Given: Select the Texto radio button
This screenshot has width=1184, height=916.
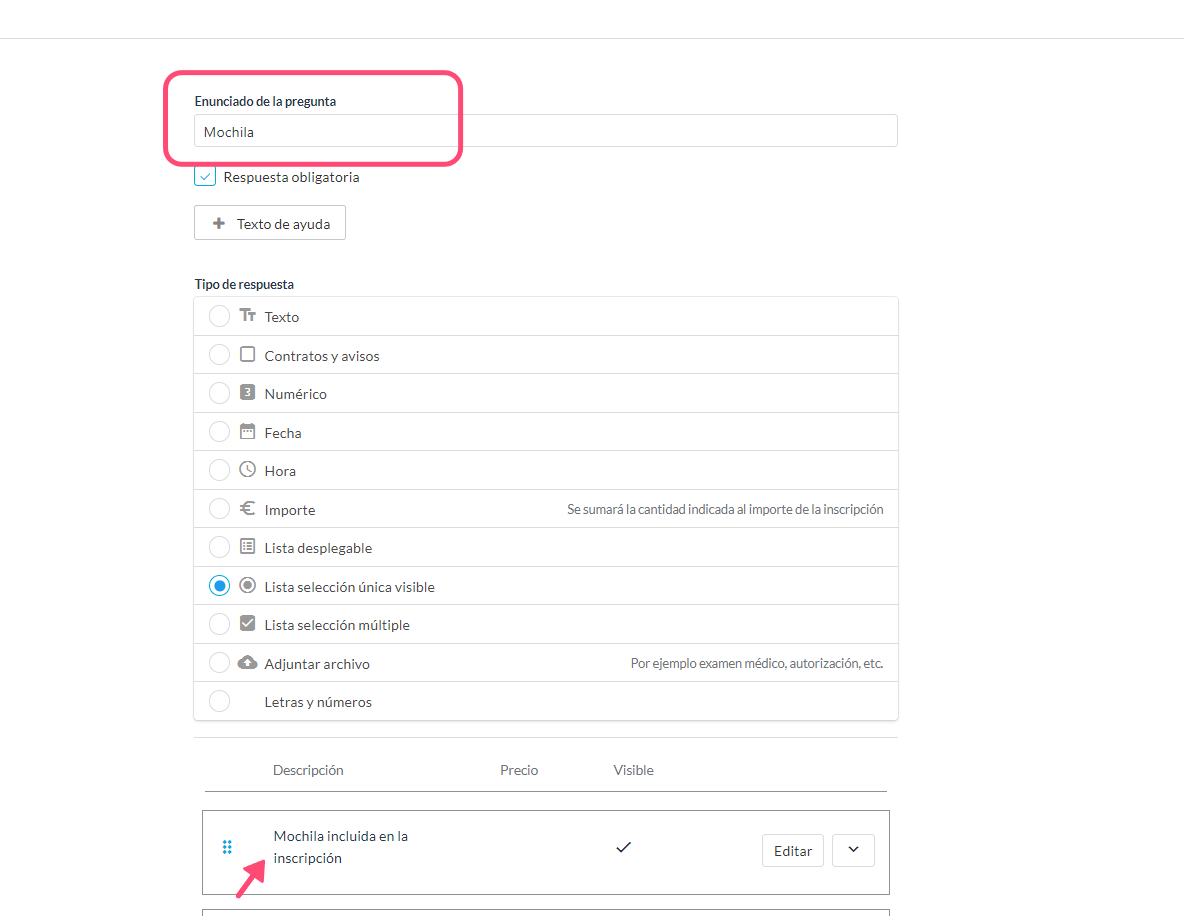Looking at the screenshot, I should tap(219, 317).
